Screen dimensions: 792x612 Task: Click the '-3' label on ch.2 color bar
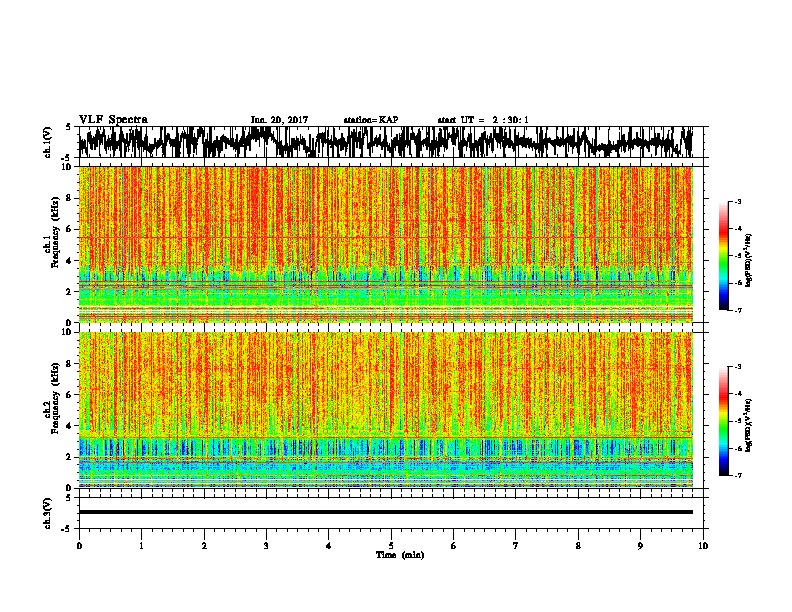click(737, 367)
